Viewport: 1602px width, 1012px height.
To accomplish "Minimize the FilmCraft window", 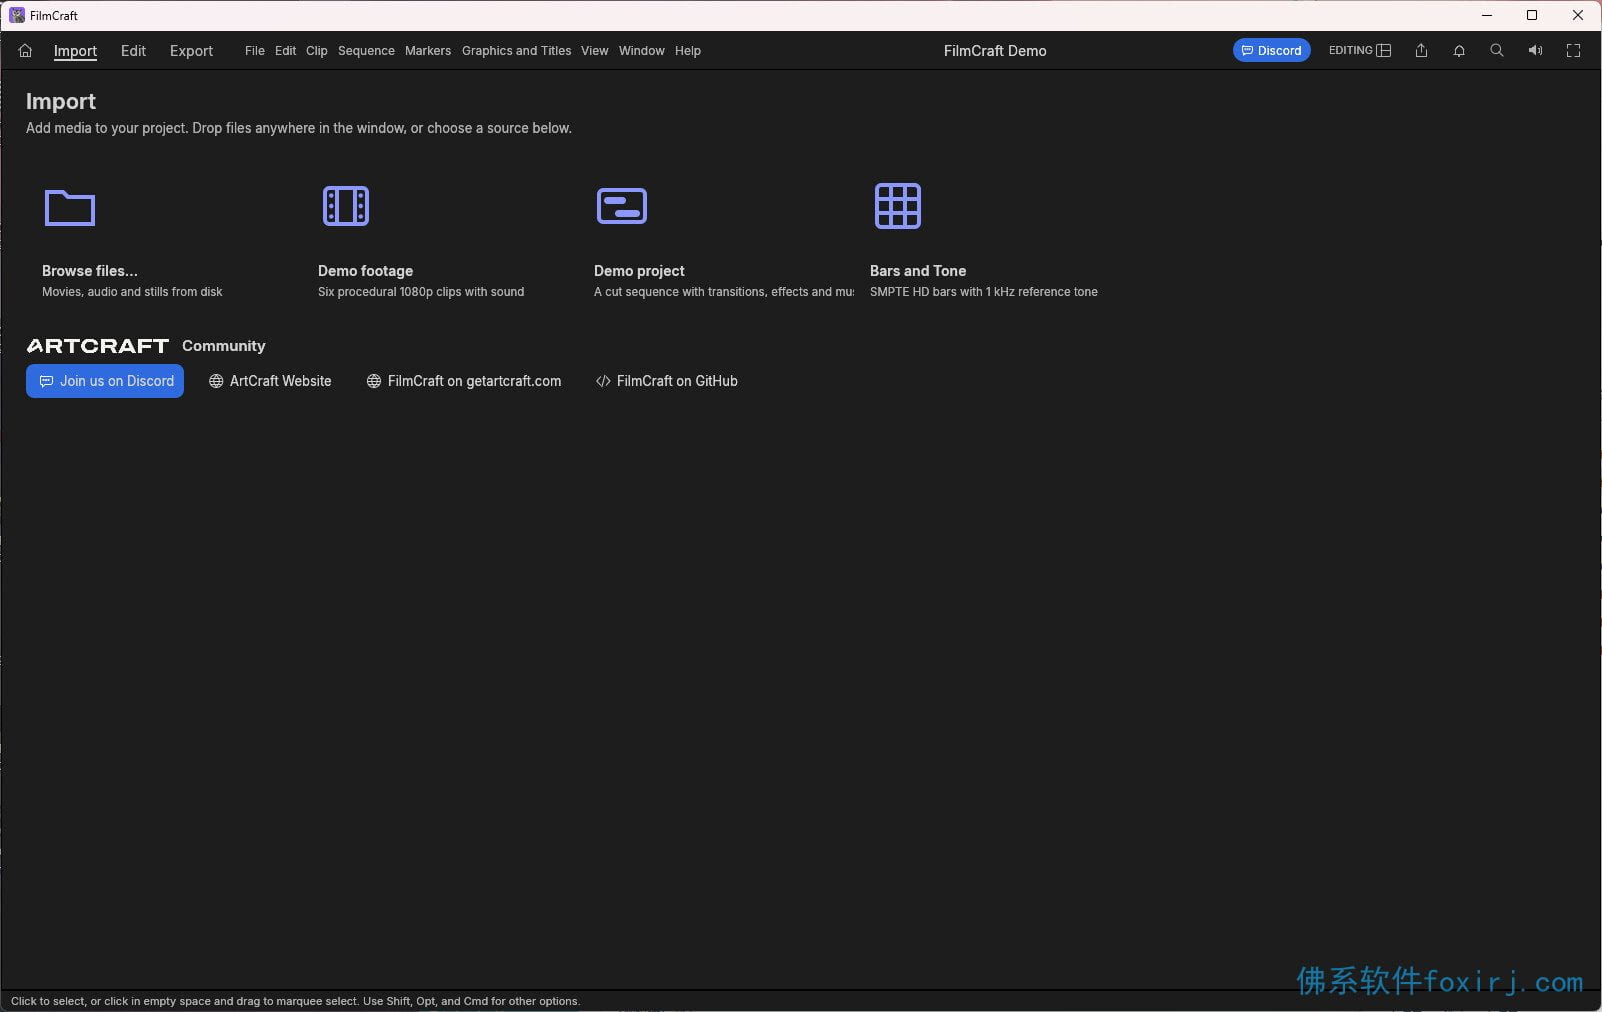I will click(1486, 15).
